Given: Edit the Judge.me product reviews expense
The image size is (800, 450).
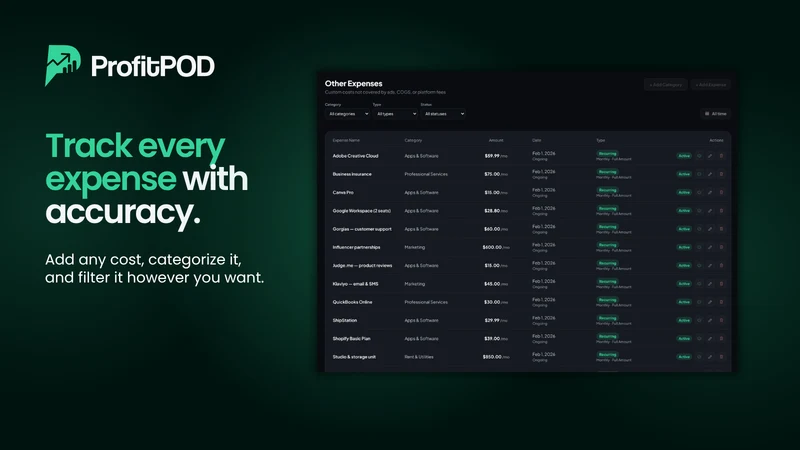Looking at the screenshot, I should click(710, 265).
